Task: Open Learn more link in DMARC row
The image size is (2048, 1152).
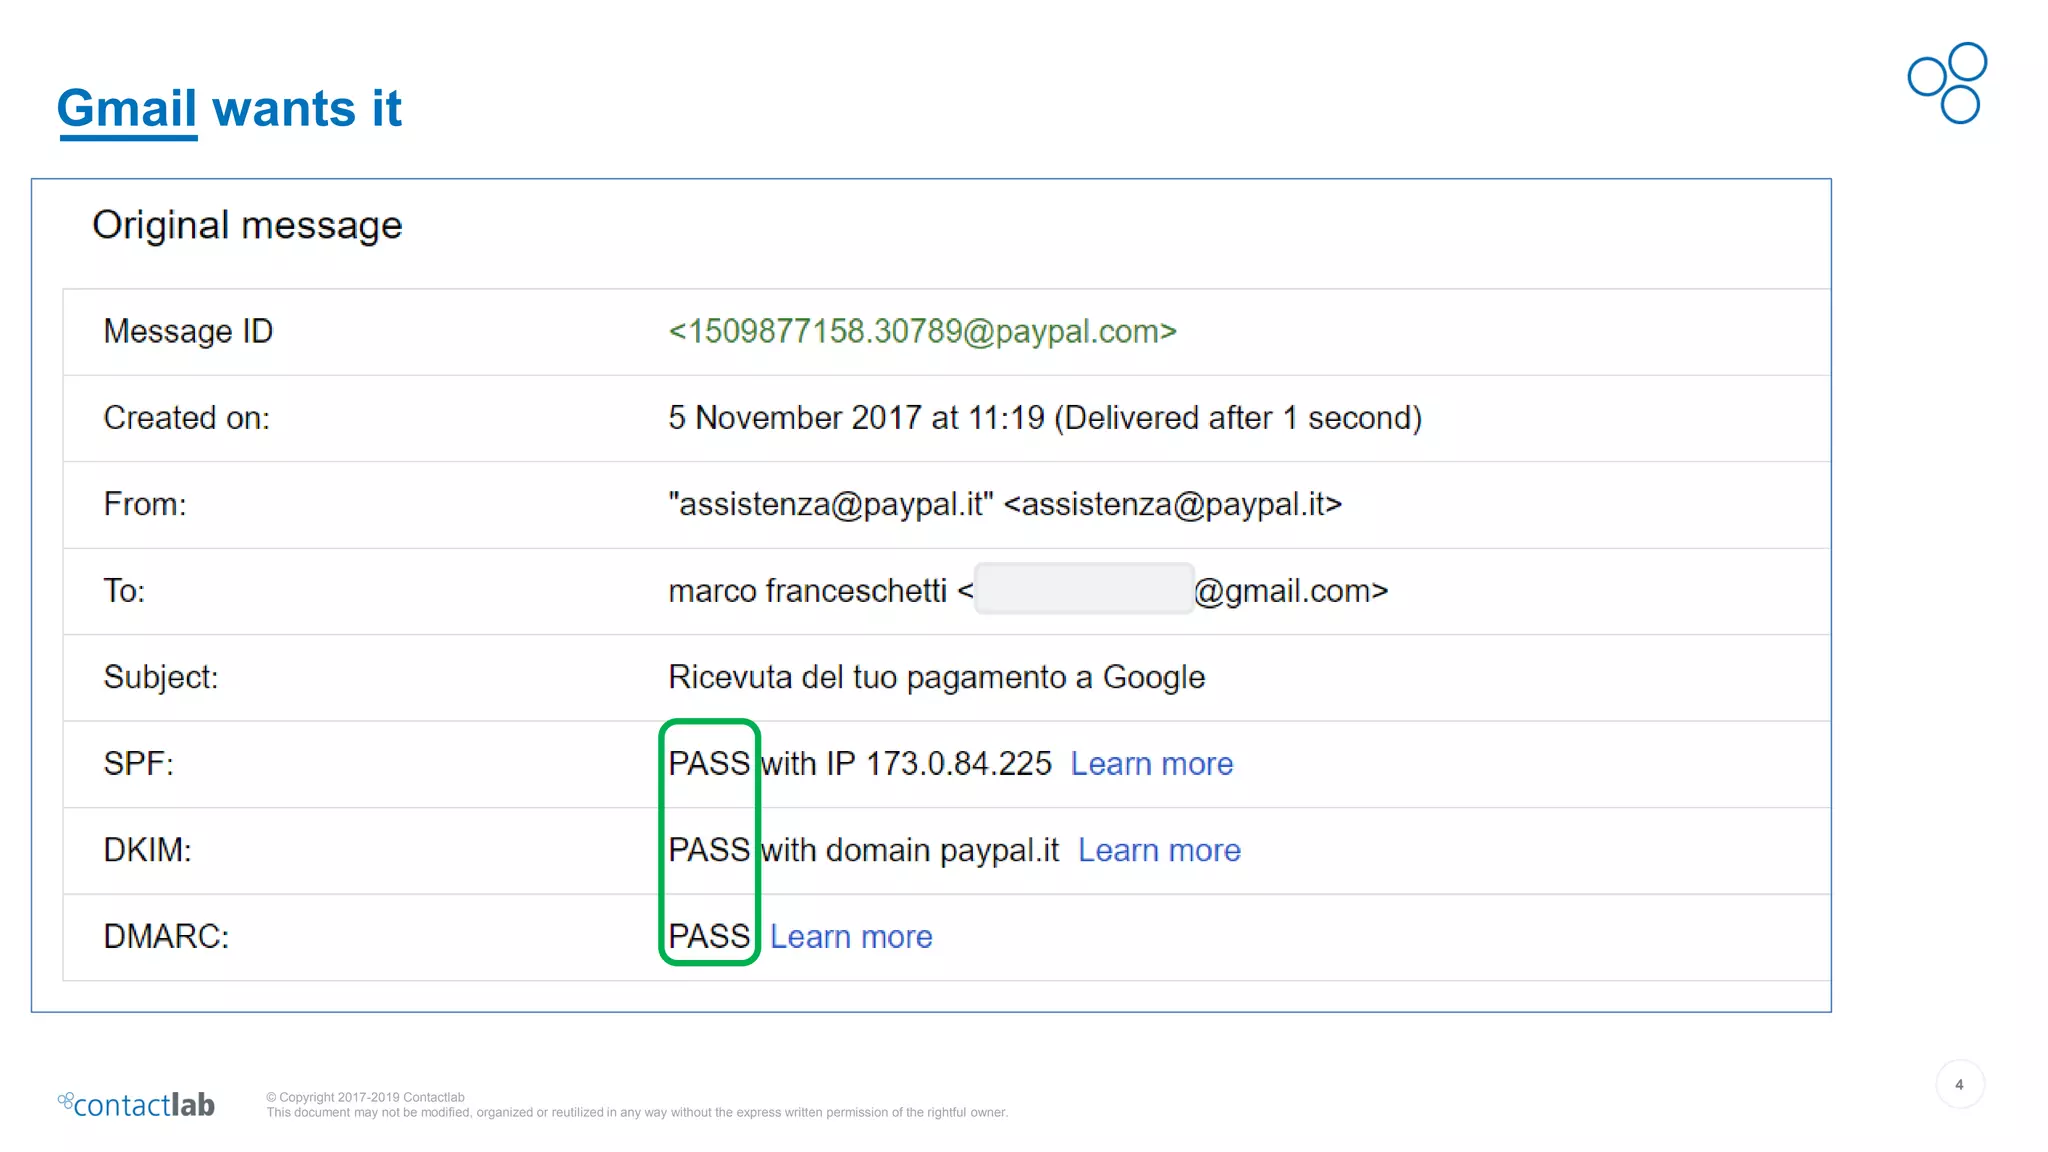Action: click(851, 937)
